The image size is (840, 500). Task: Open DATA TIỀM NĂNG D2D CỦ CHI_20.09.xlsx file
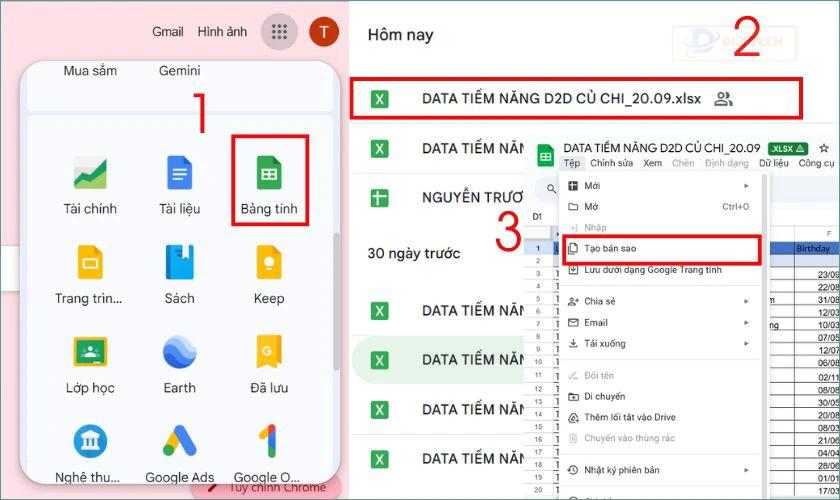pos(576,99)
